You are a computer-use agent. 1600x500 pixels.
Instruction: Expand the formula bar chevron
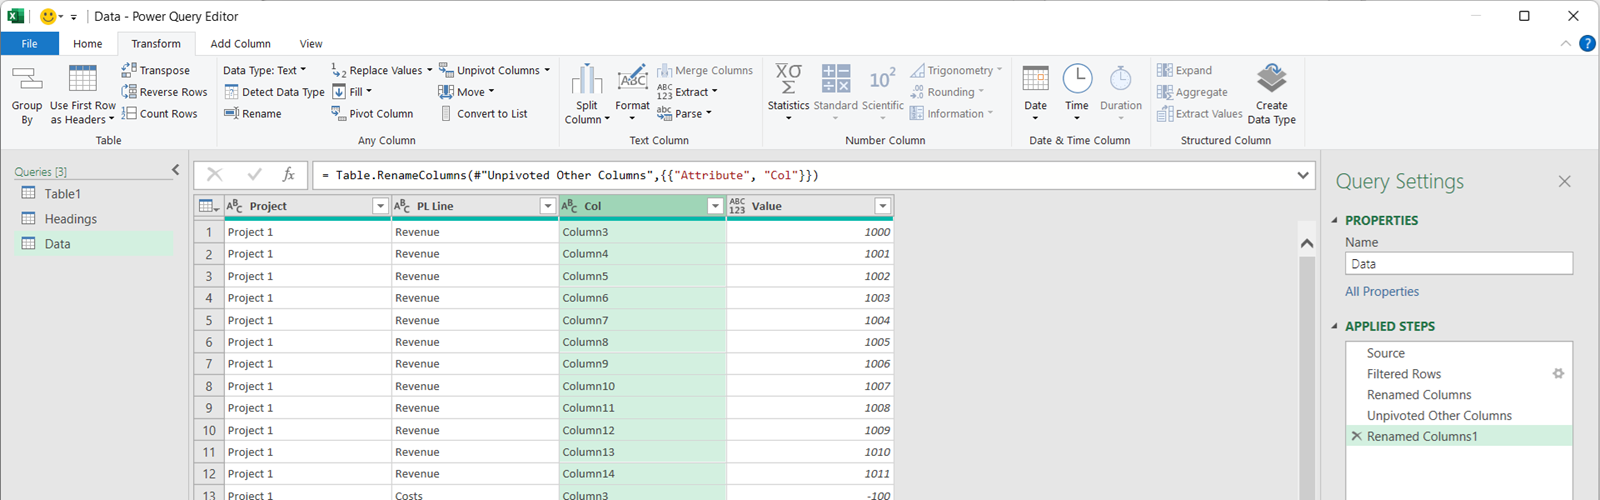point(1303,175)
